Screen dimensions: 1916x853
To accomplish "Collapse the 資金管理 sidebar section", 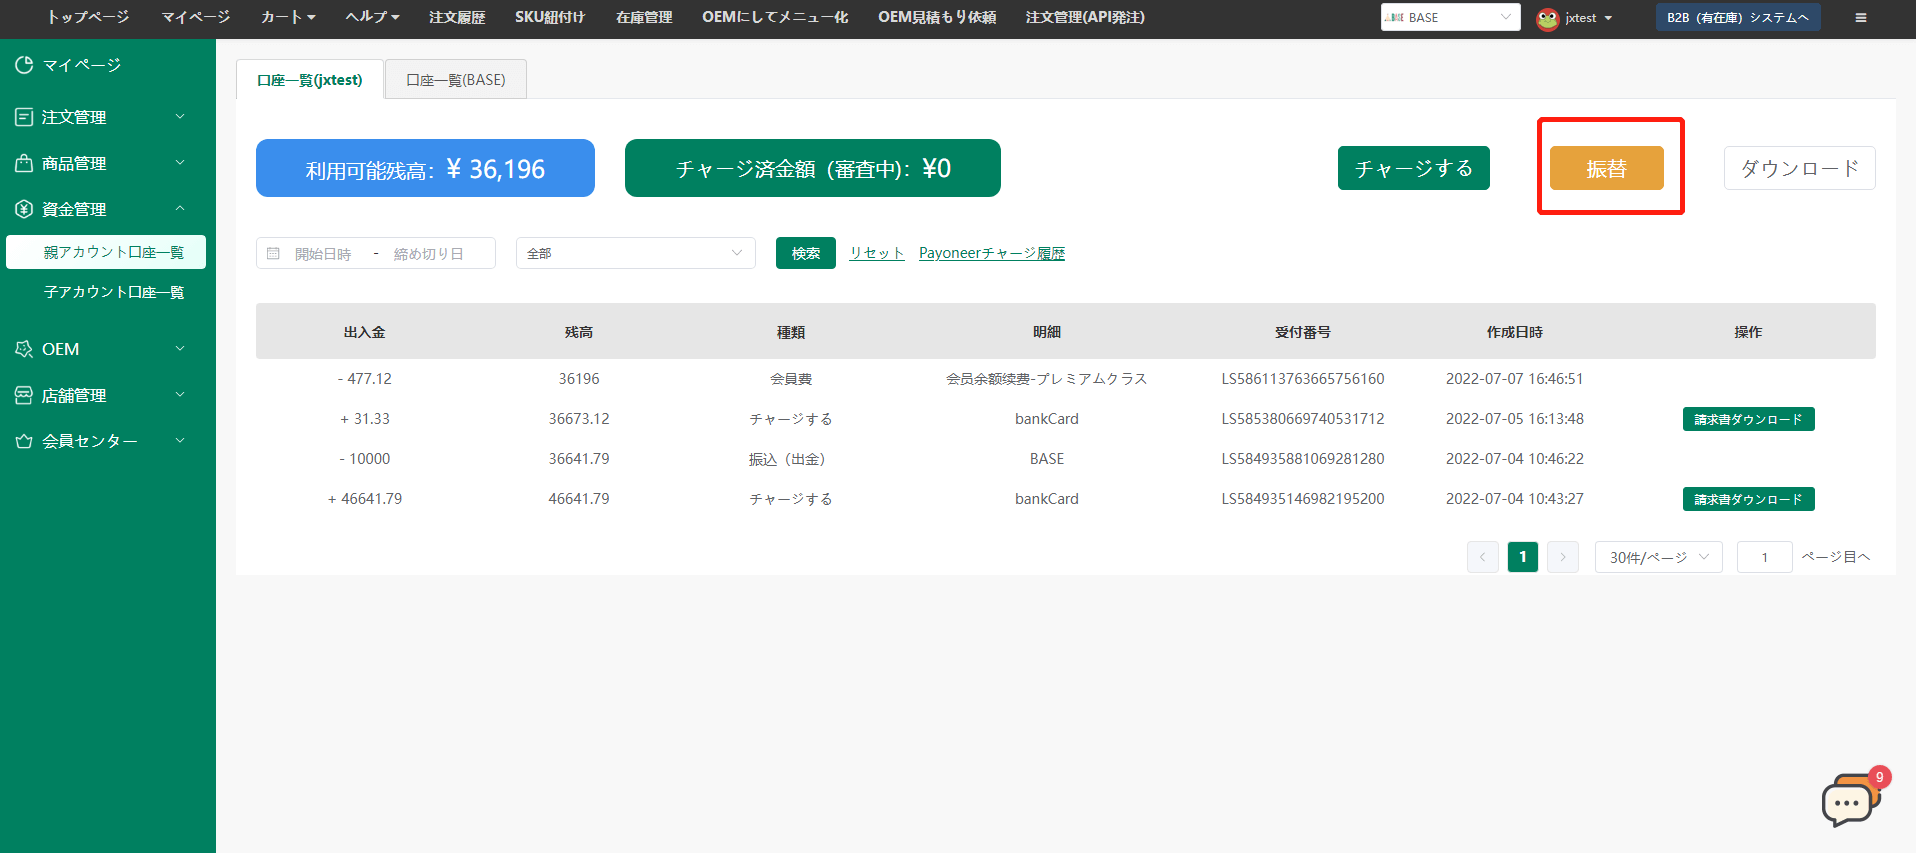I will (180, 209).
